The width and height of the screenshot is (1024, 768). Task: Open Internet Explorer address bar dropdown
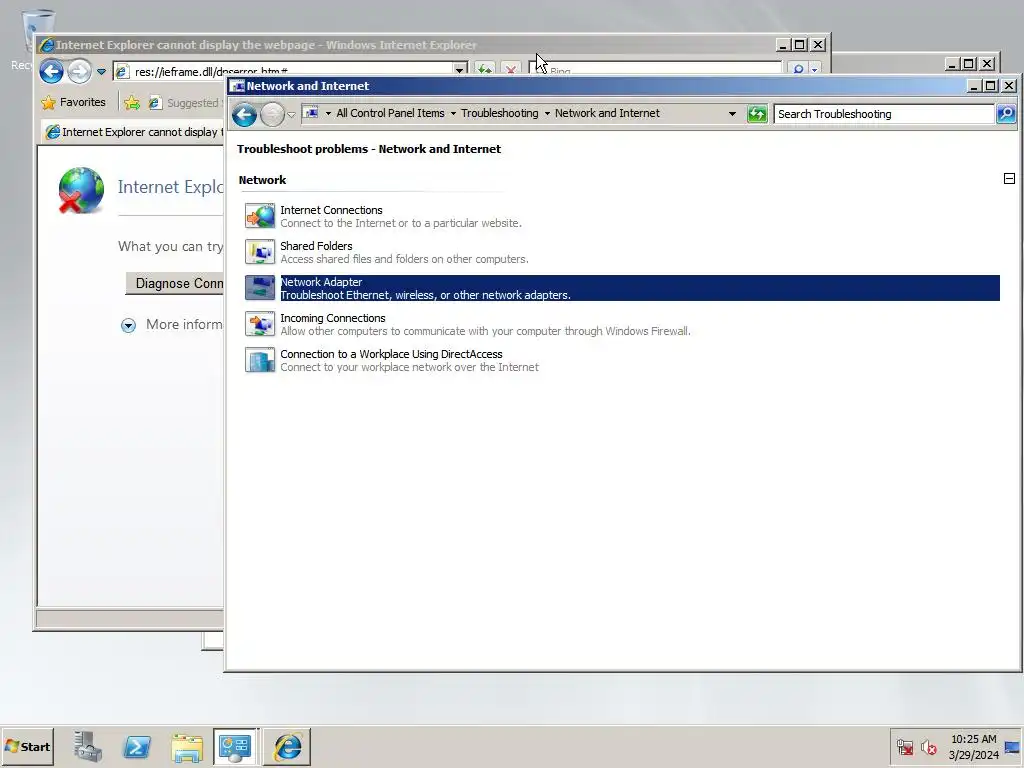coord(460,70)
